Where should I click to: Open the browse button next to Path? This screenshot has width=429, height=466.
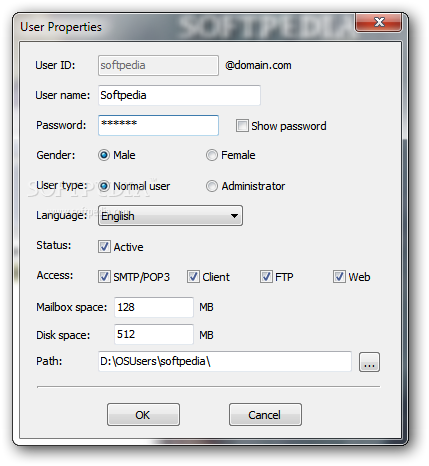point(369,362)
